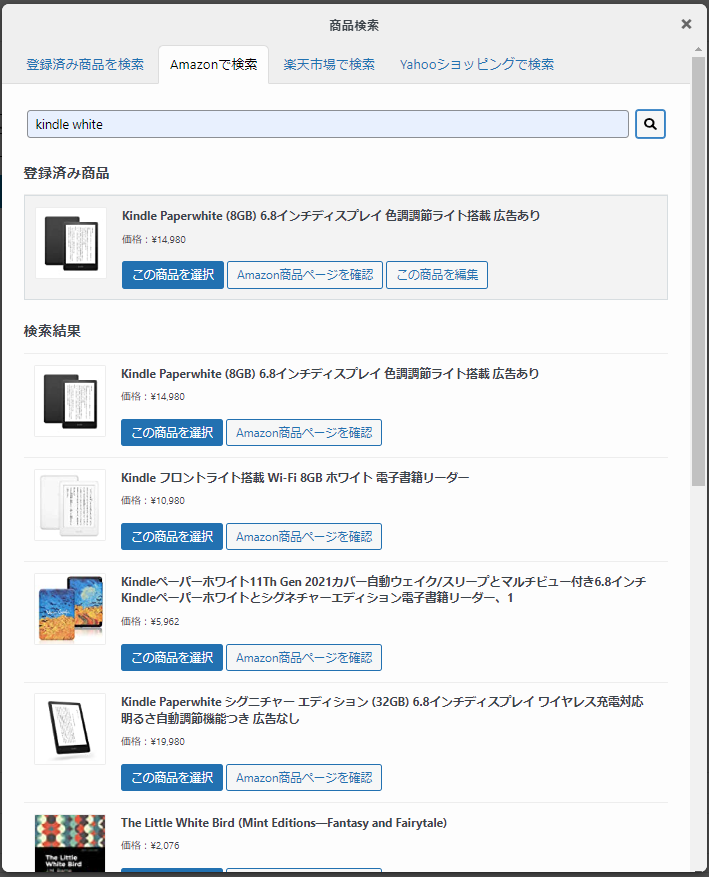Screen dimensions: 709x877
Task: Click the dialog's vertical scrollbar thumb
Action: click(x=698, y=271)
